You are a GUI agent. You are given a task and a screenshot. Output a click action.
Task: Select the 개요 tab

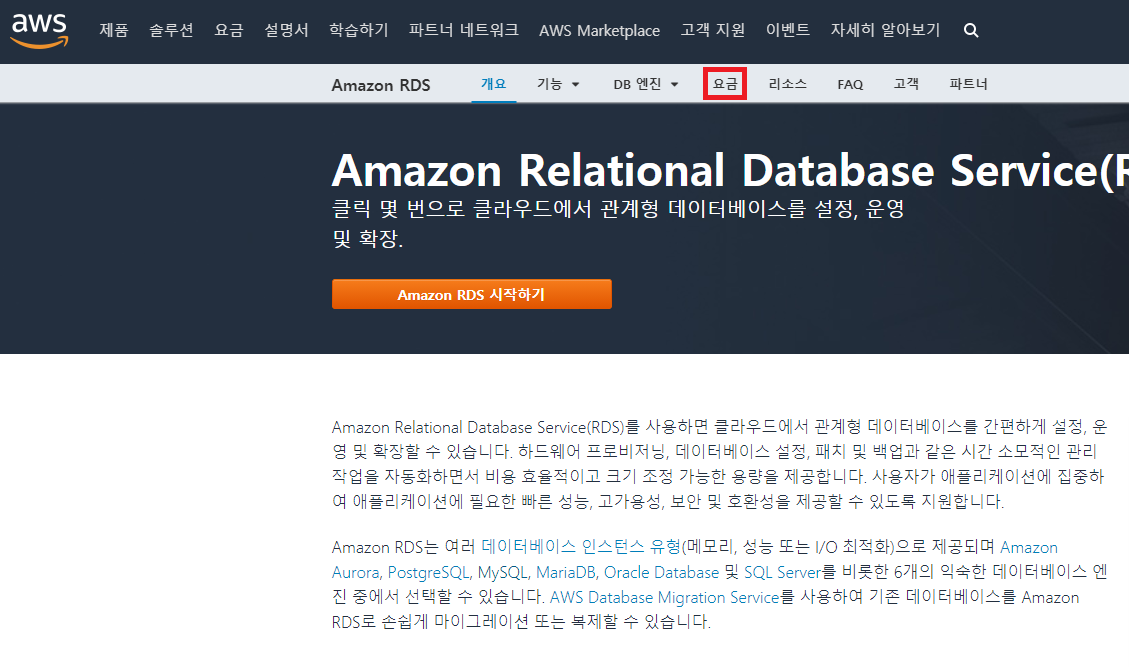[x=494, y=84]
